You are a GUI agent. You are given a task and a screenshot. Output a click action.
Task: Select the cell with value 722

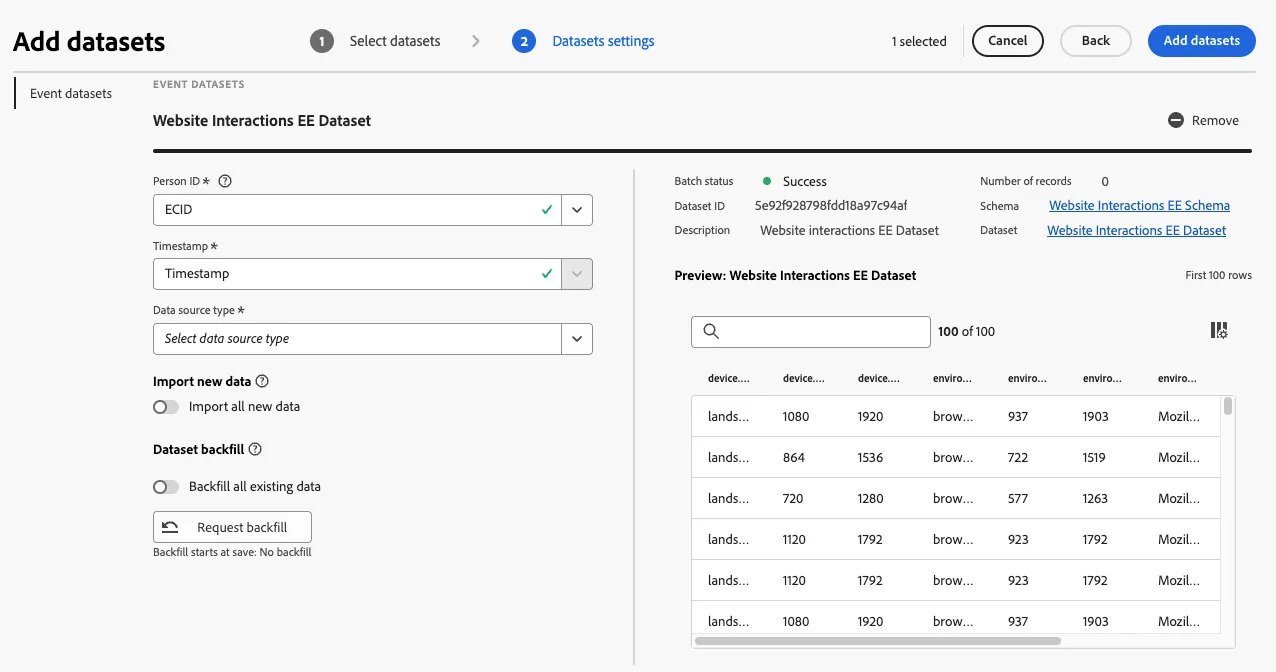[1018, 458]
